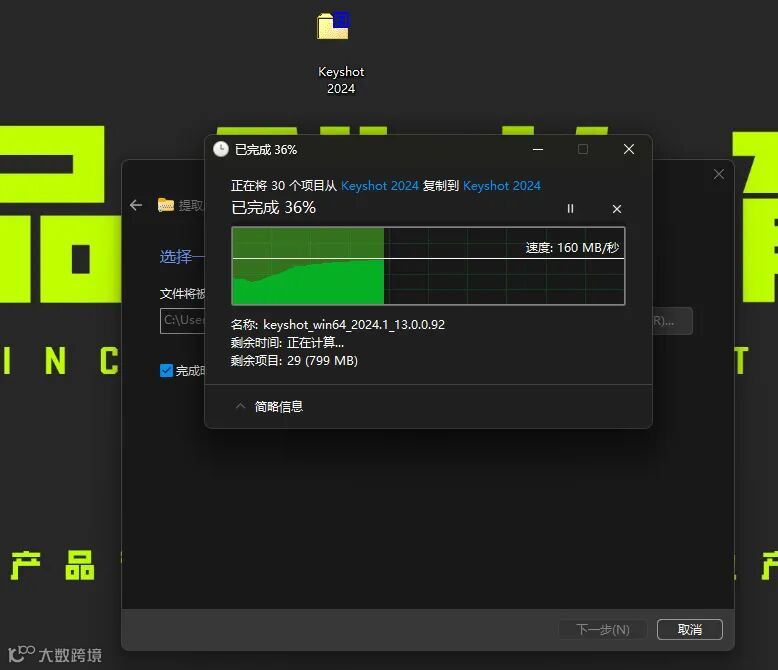Toggle the 完成时 checkbox in extract wizard

(x=166, y=371)
